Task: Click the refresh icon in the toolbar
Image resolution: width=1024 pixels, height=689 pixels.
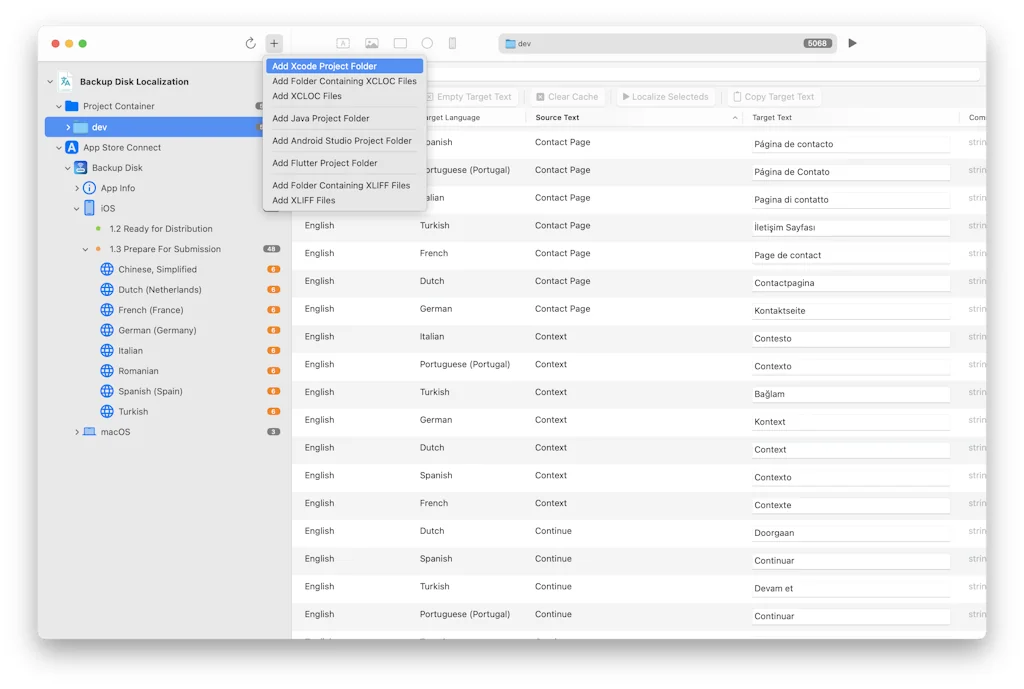Action: [251, 43]
